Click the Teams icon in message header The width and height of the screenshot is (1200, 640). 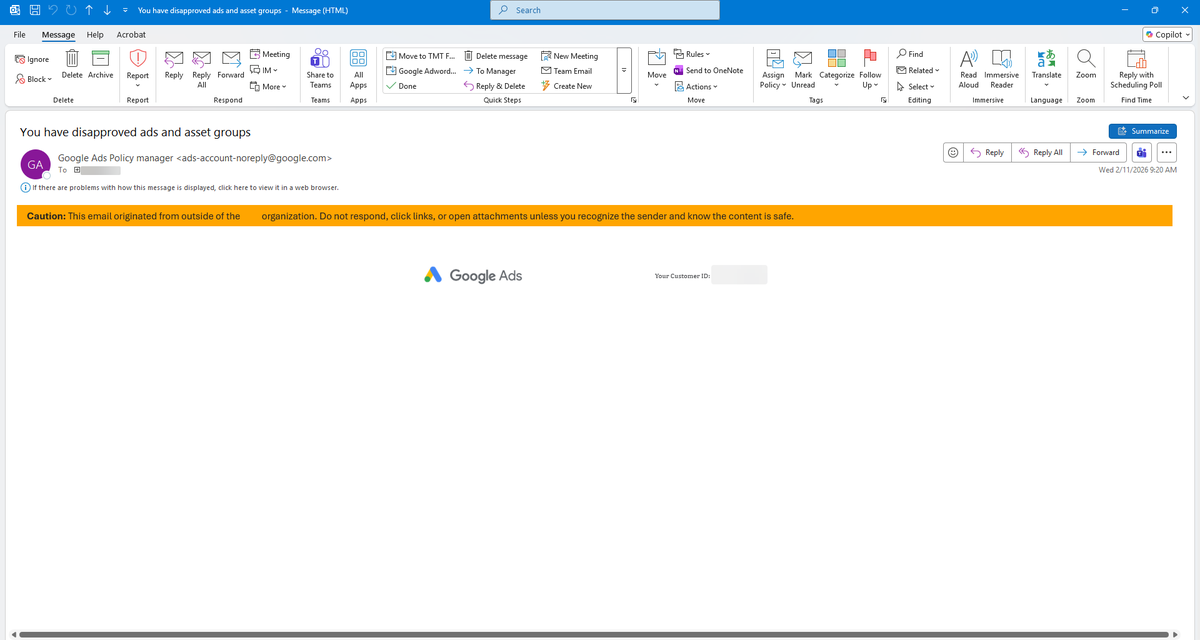[1142, 152]
